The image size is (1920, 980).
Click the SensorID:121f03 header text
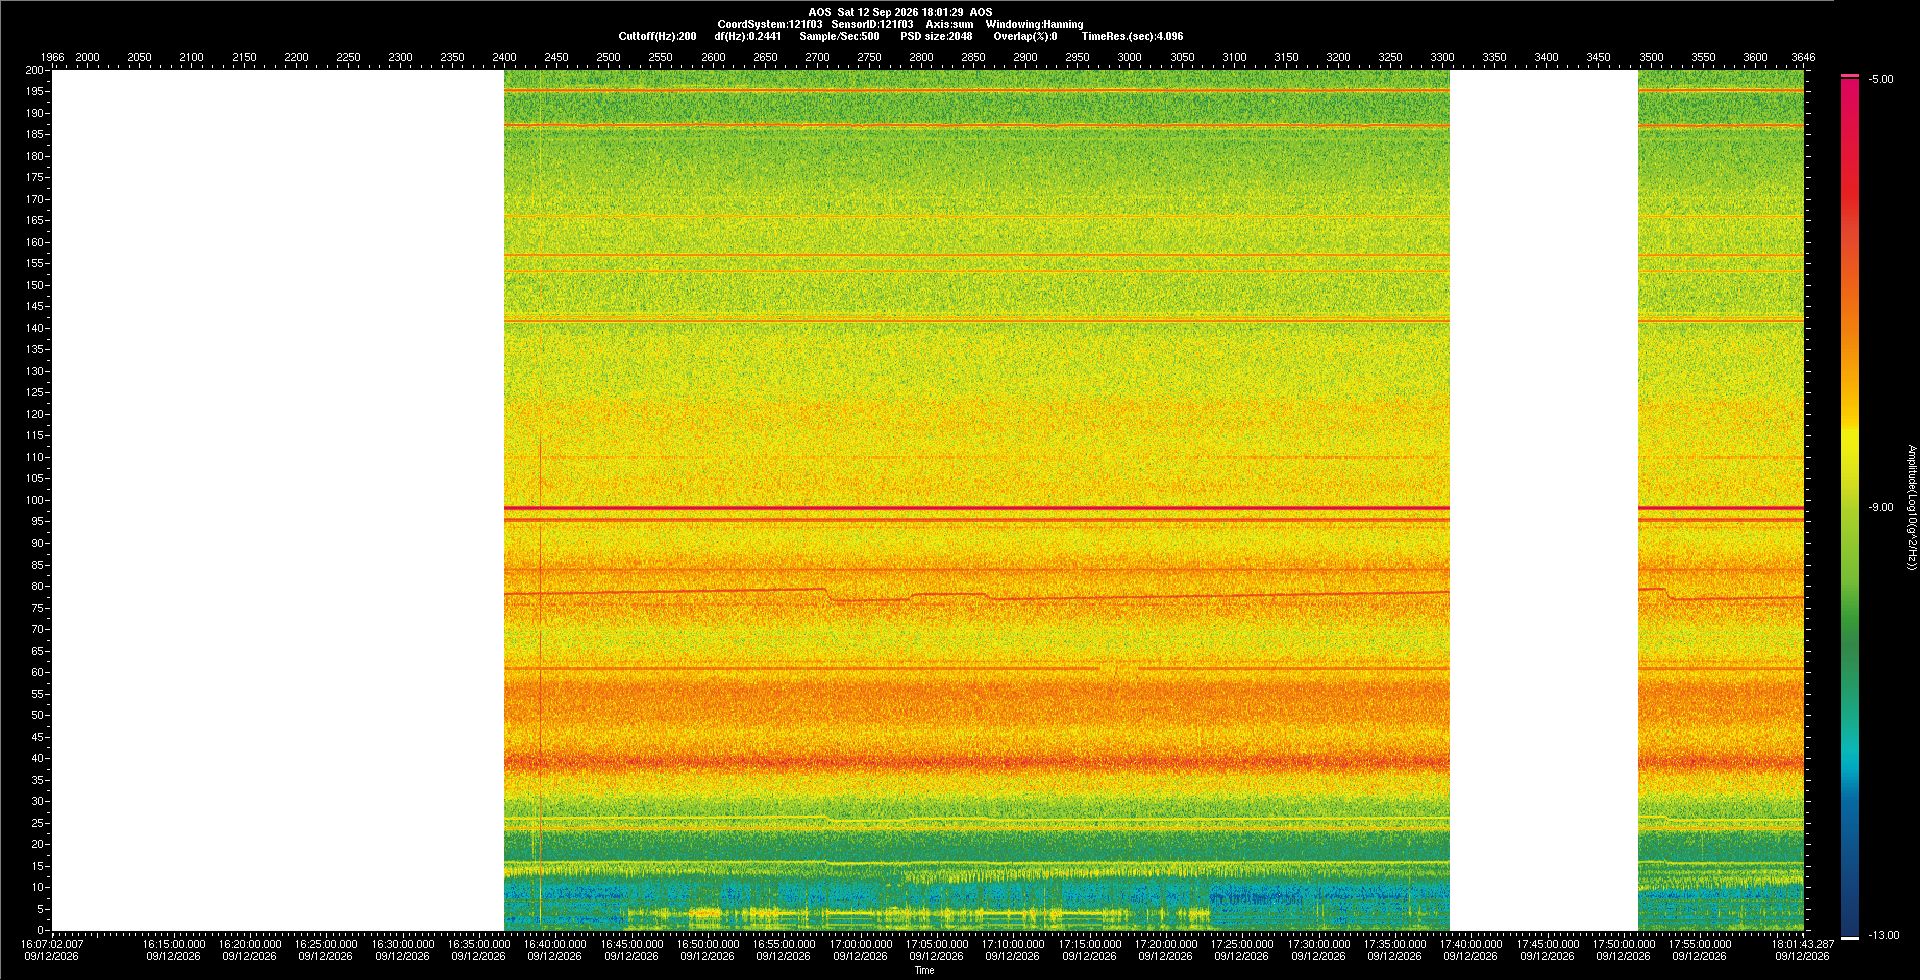pos(872,24)
